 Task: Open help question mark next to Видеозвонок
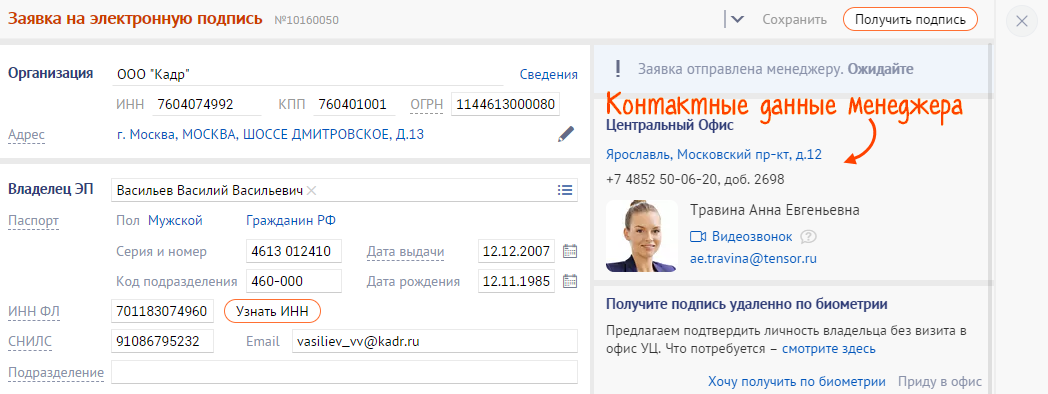tap(809, 236)
